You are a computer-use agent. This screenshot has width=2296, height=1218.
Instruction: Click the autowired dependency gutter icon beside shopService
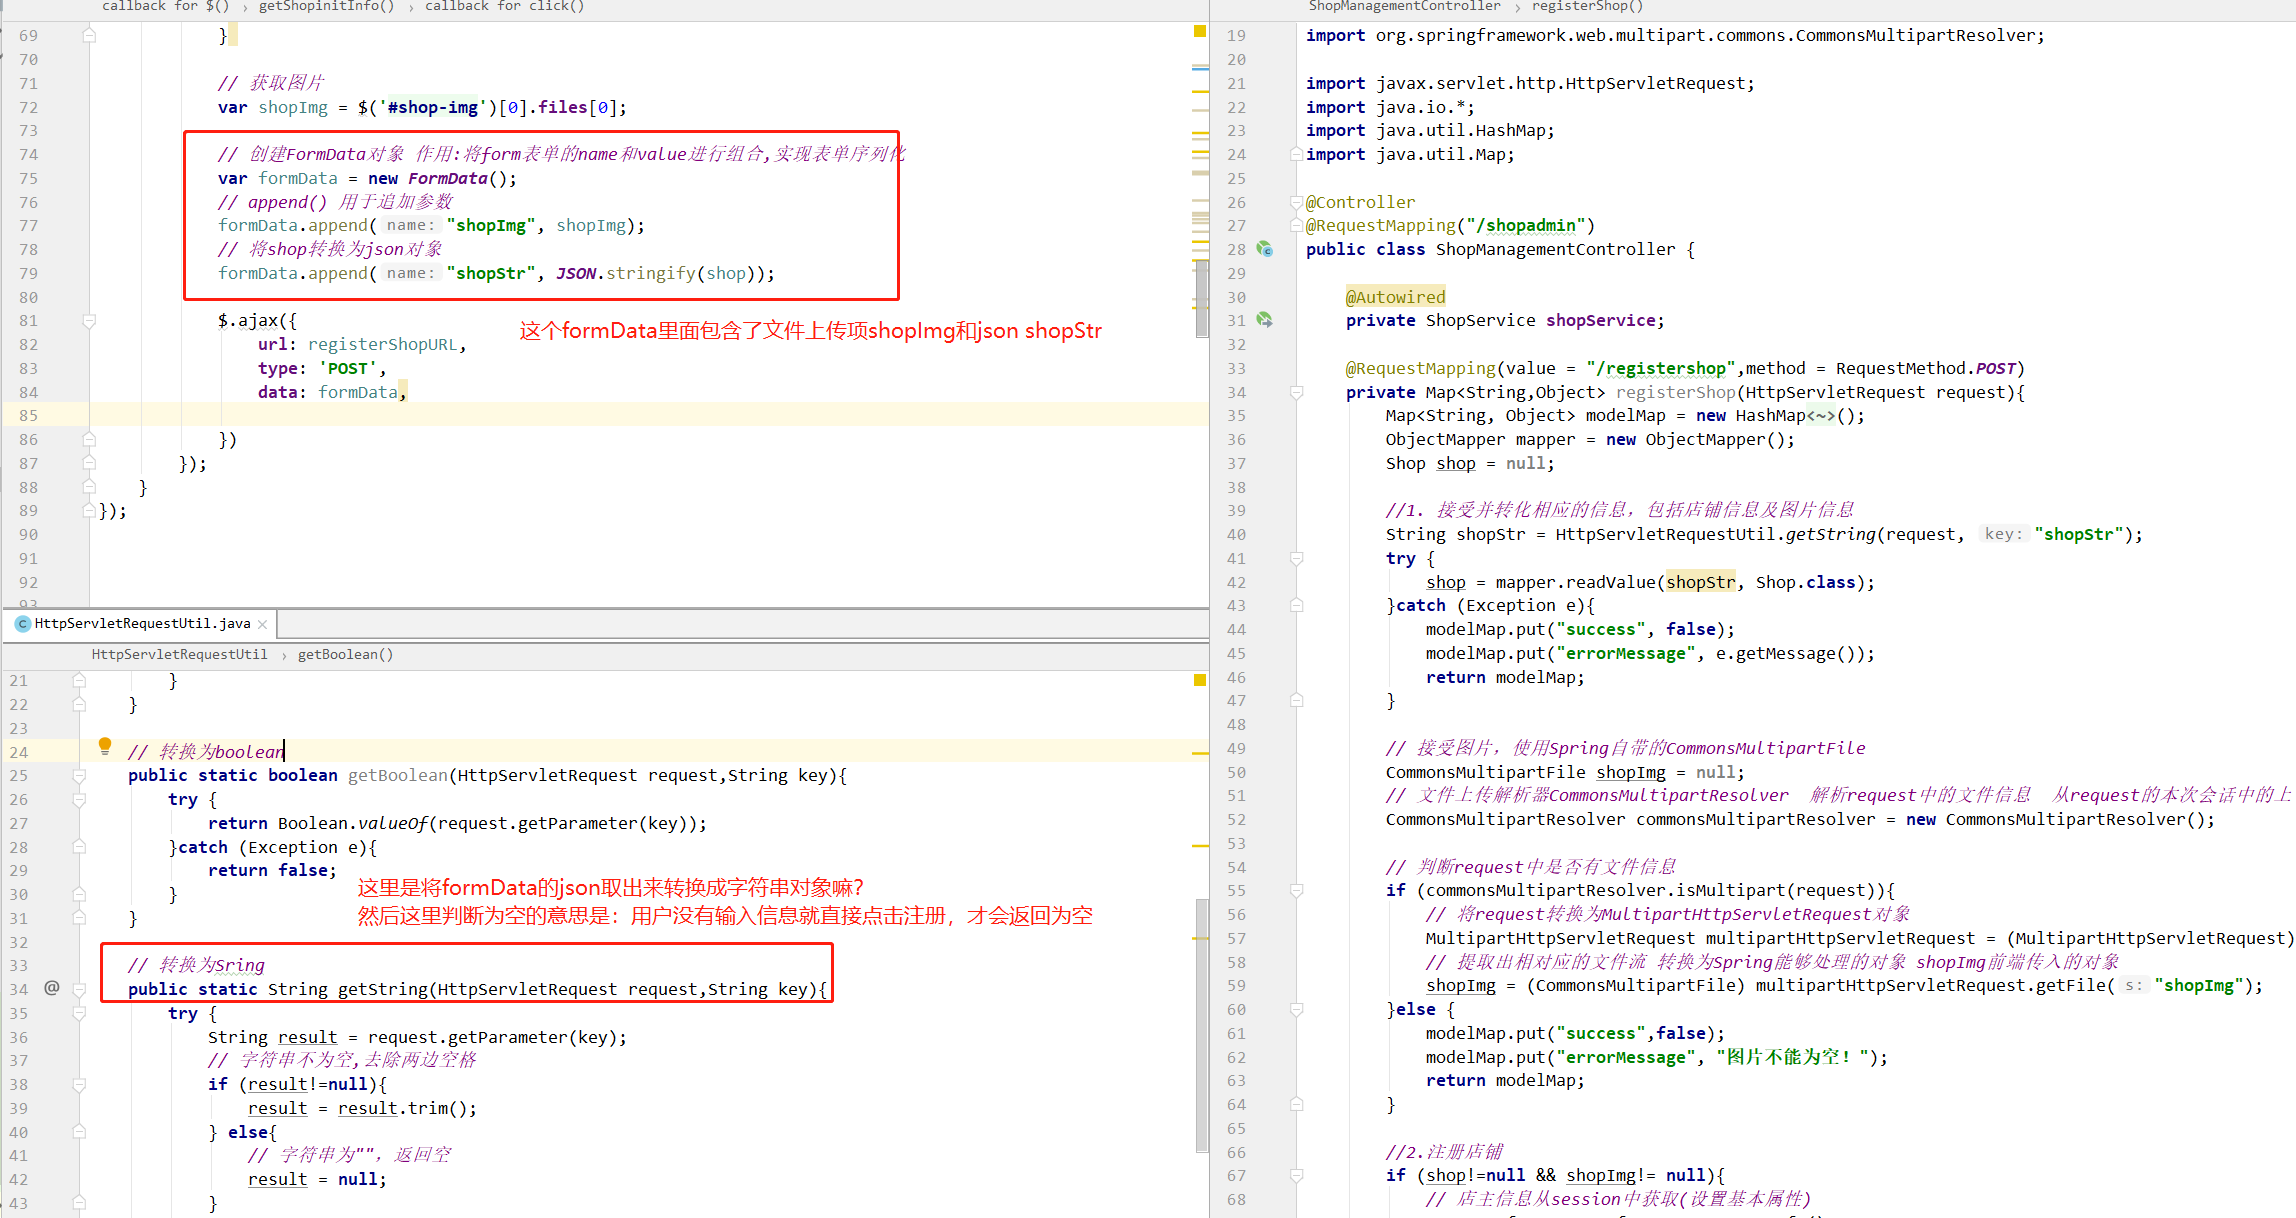pos(1265,320)
